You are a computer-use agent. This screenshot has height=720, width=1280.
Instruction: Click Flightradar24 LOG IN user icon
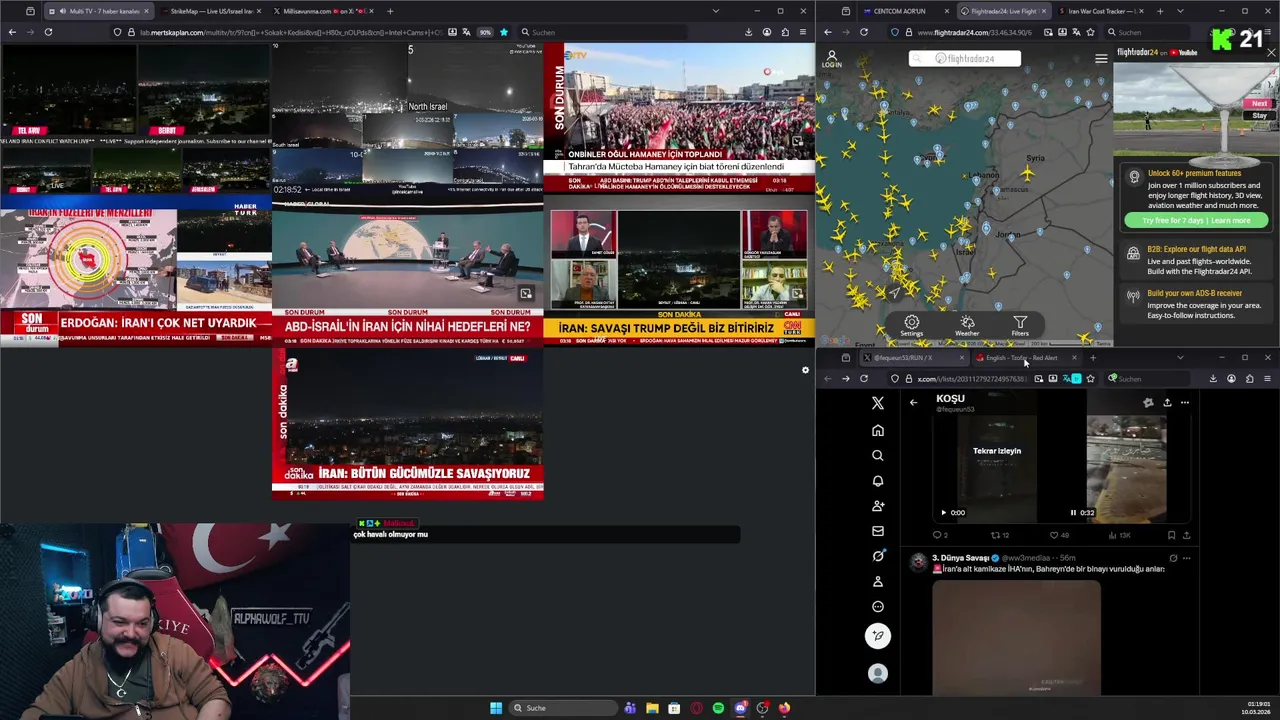coord(832,59)
